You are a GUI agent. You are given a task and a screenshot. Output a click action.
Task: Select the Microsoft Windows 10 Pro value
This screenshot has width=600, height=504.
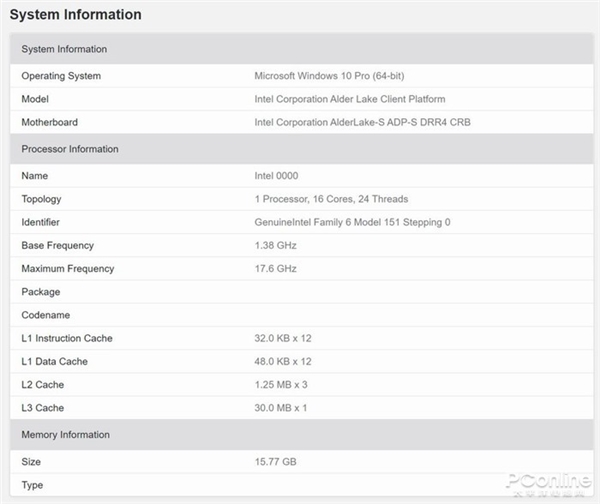(x=329, y=76)
